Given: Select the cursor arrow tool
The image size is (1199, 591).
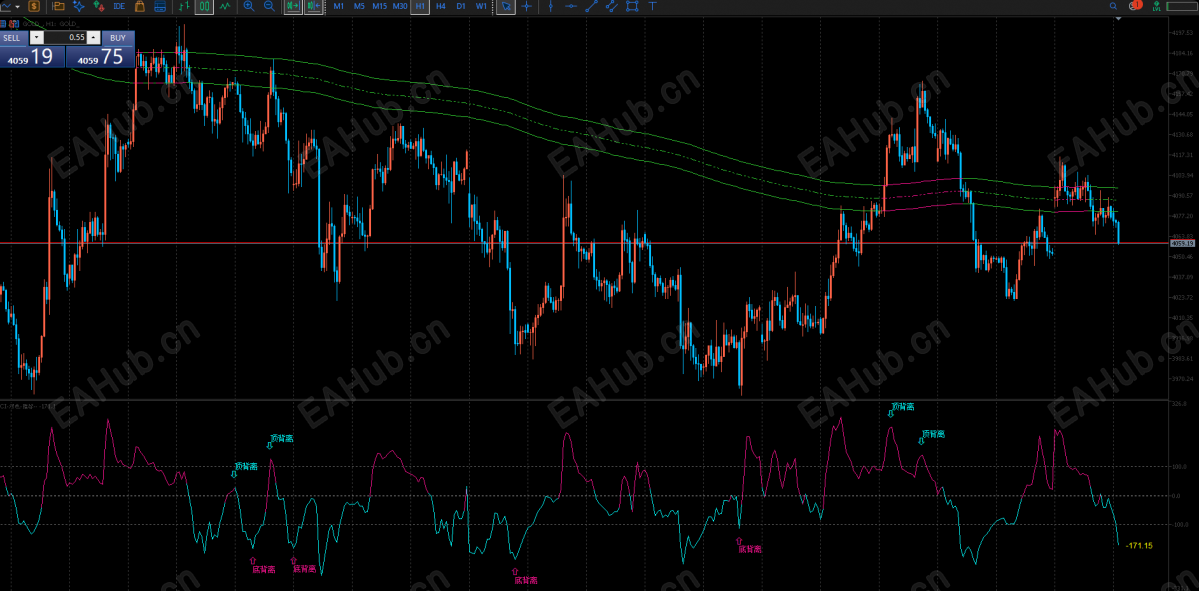Looking at the screenshot, I should tap(505, 6).
